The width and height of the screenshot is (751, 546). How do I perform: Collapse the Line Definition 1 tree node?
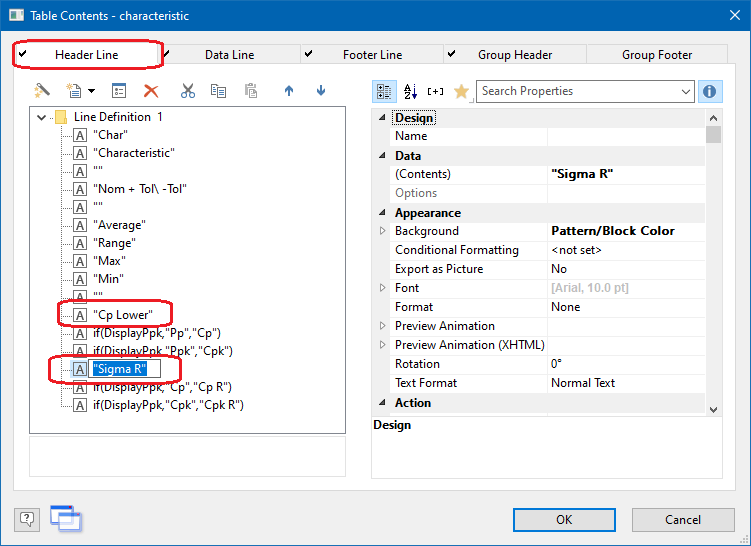(42, 117)
